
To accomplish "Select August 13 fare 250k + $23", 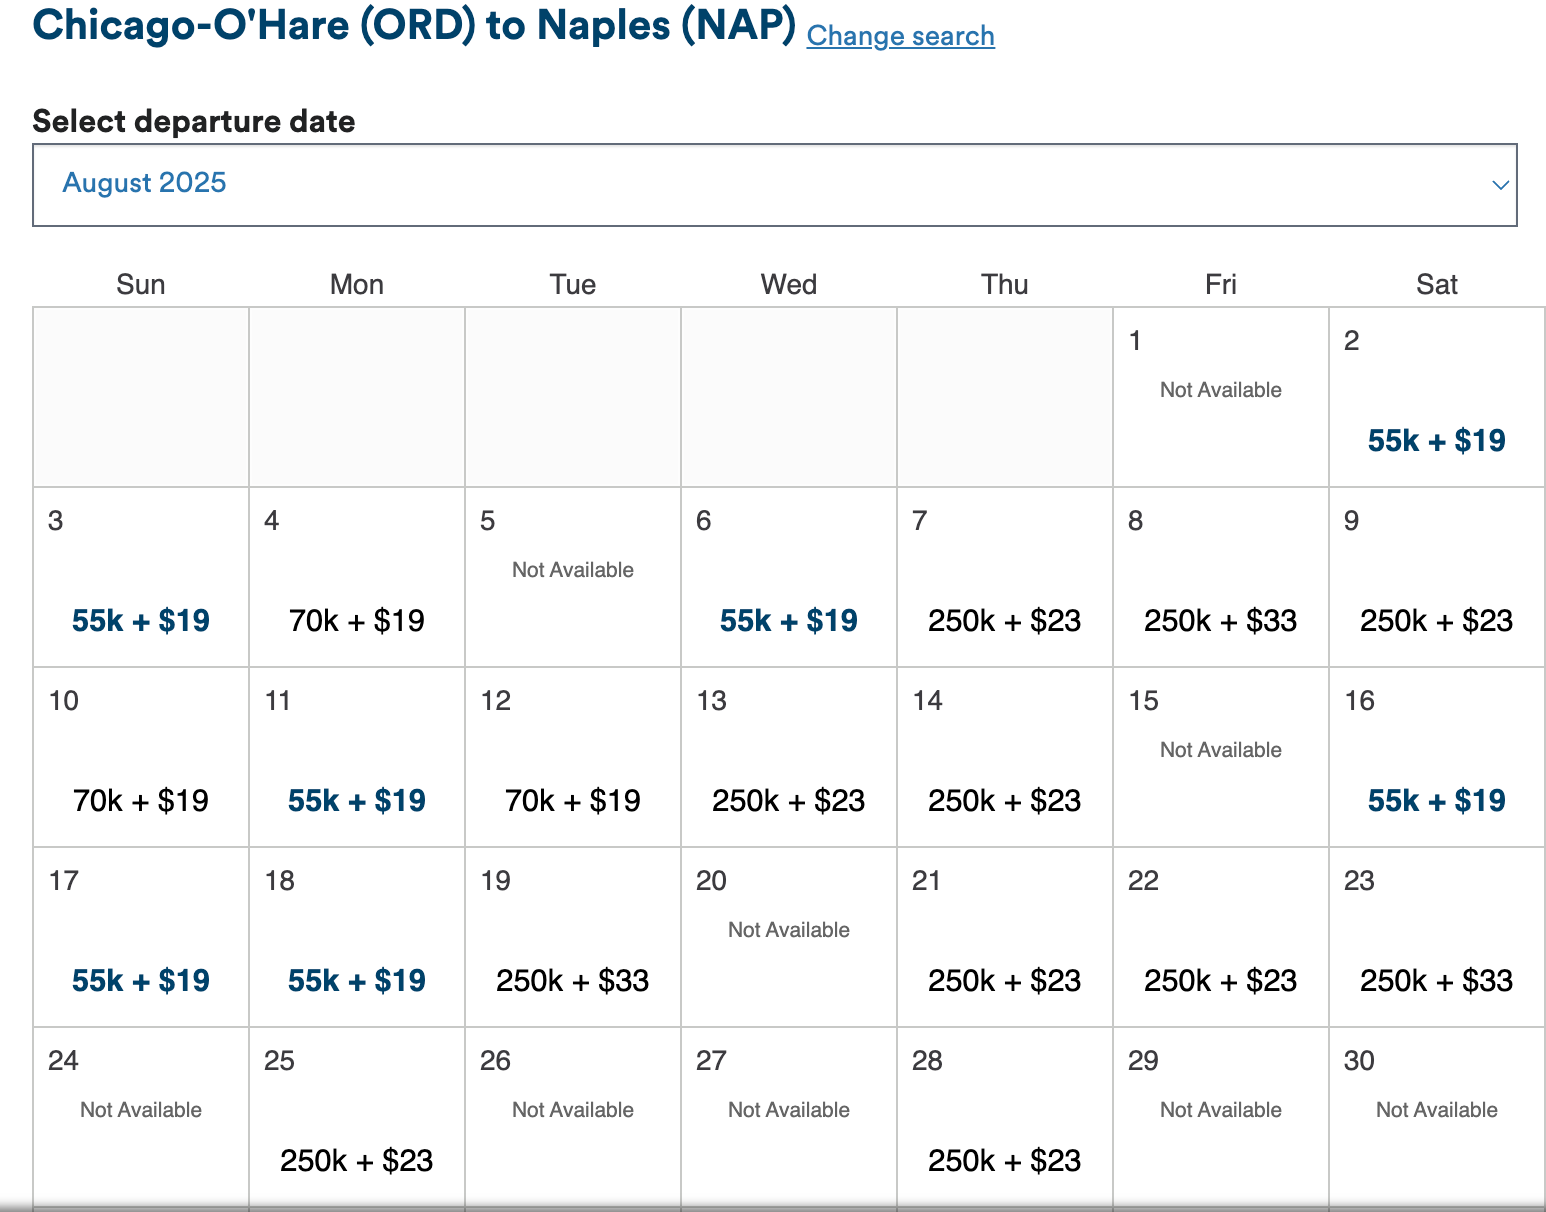I will pos(788,801).
